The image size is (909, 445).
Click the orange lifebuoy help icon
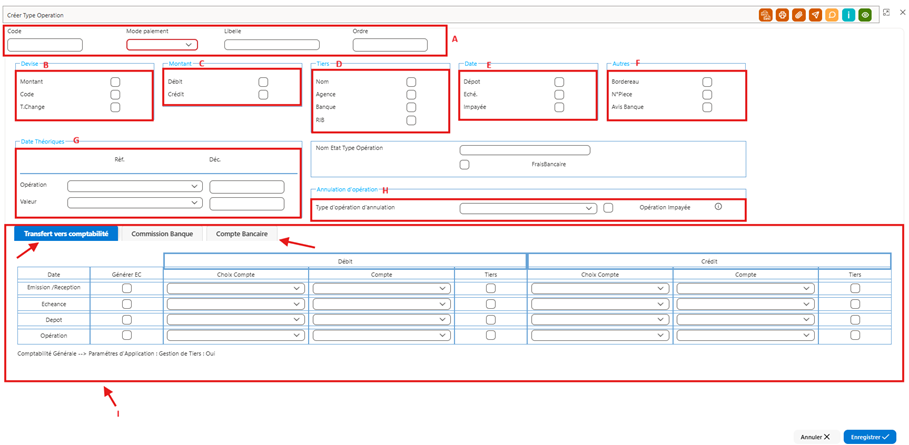pyautogui.click(x=782, y=15)
